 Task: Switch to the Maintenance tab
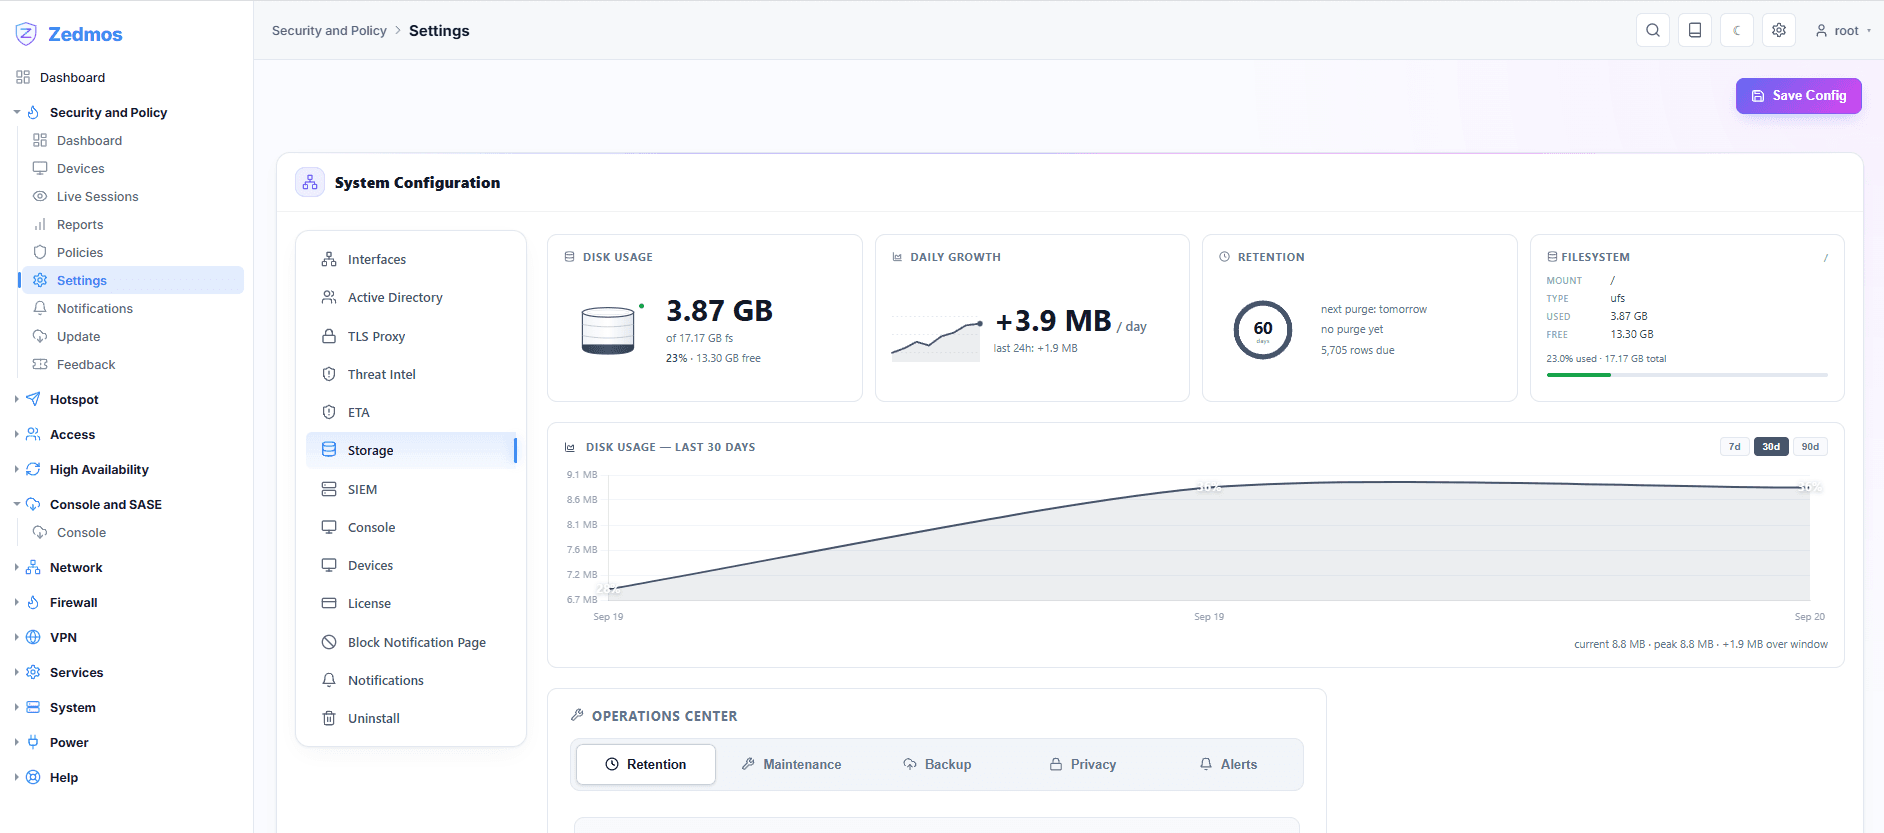pyautogui.click(x=791, y=764)
